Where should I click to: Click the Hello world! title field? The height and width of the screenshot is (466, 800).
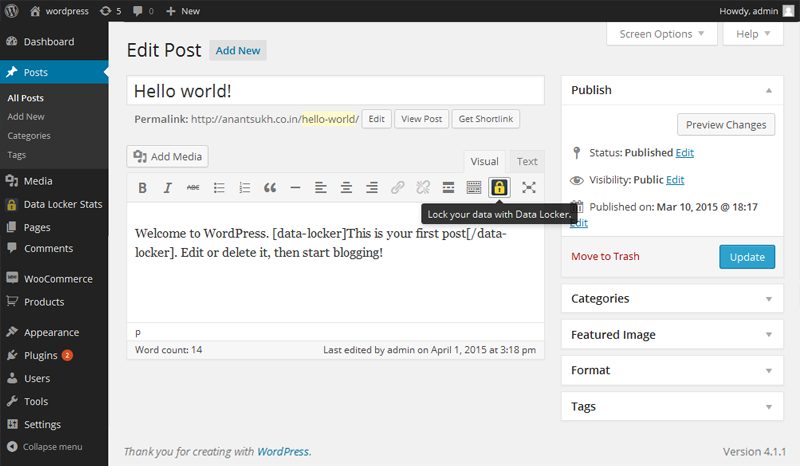click(x=335, y=91)
